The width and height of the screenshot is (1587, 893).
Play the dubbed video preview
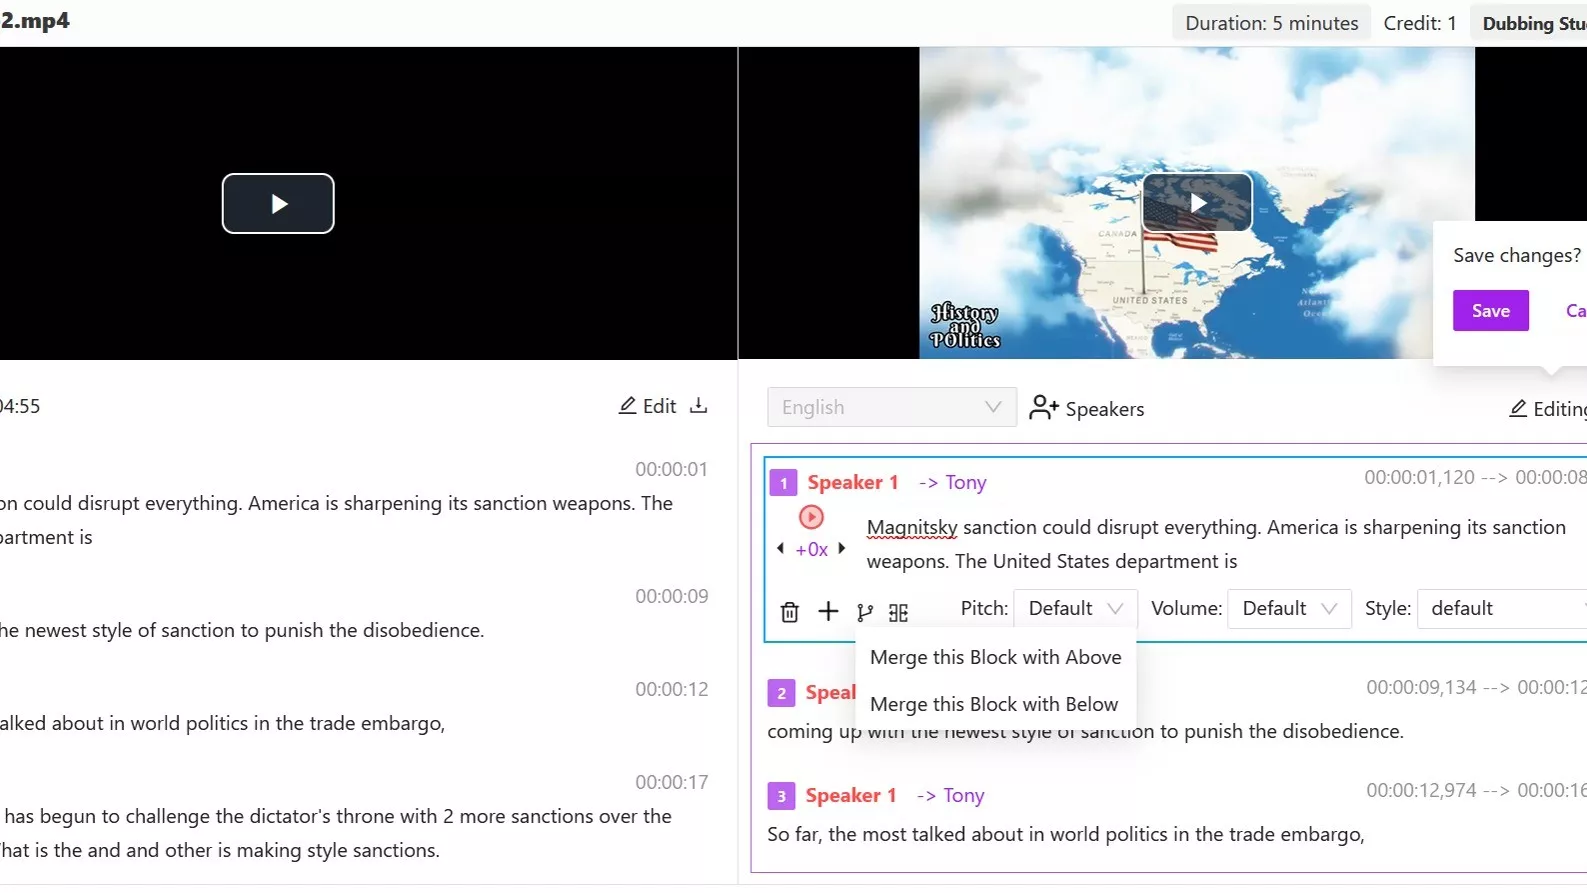[1197, 203]
